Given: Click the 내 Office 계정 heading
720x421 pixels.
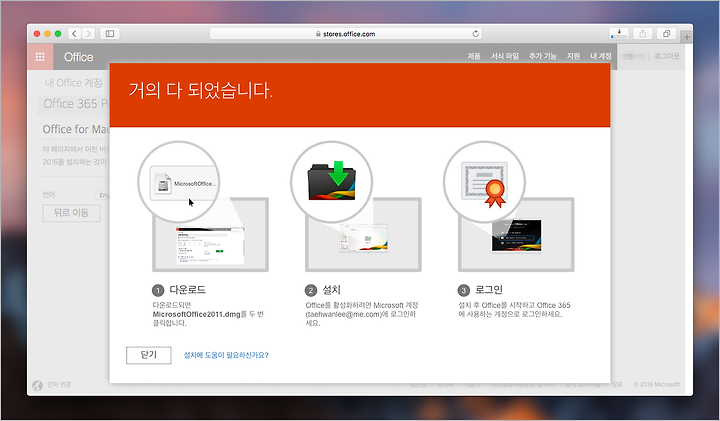Looking at the screenshot, I should click(73, 83).
